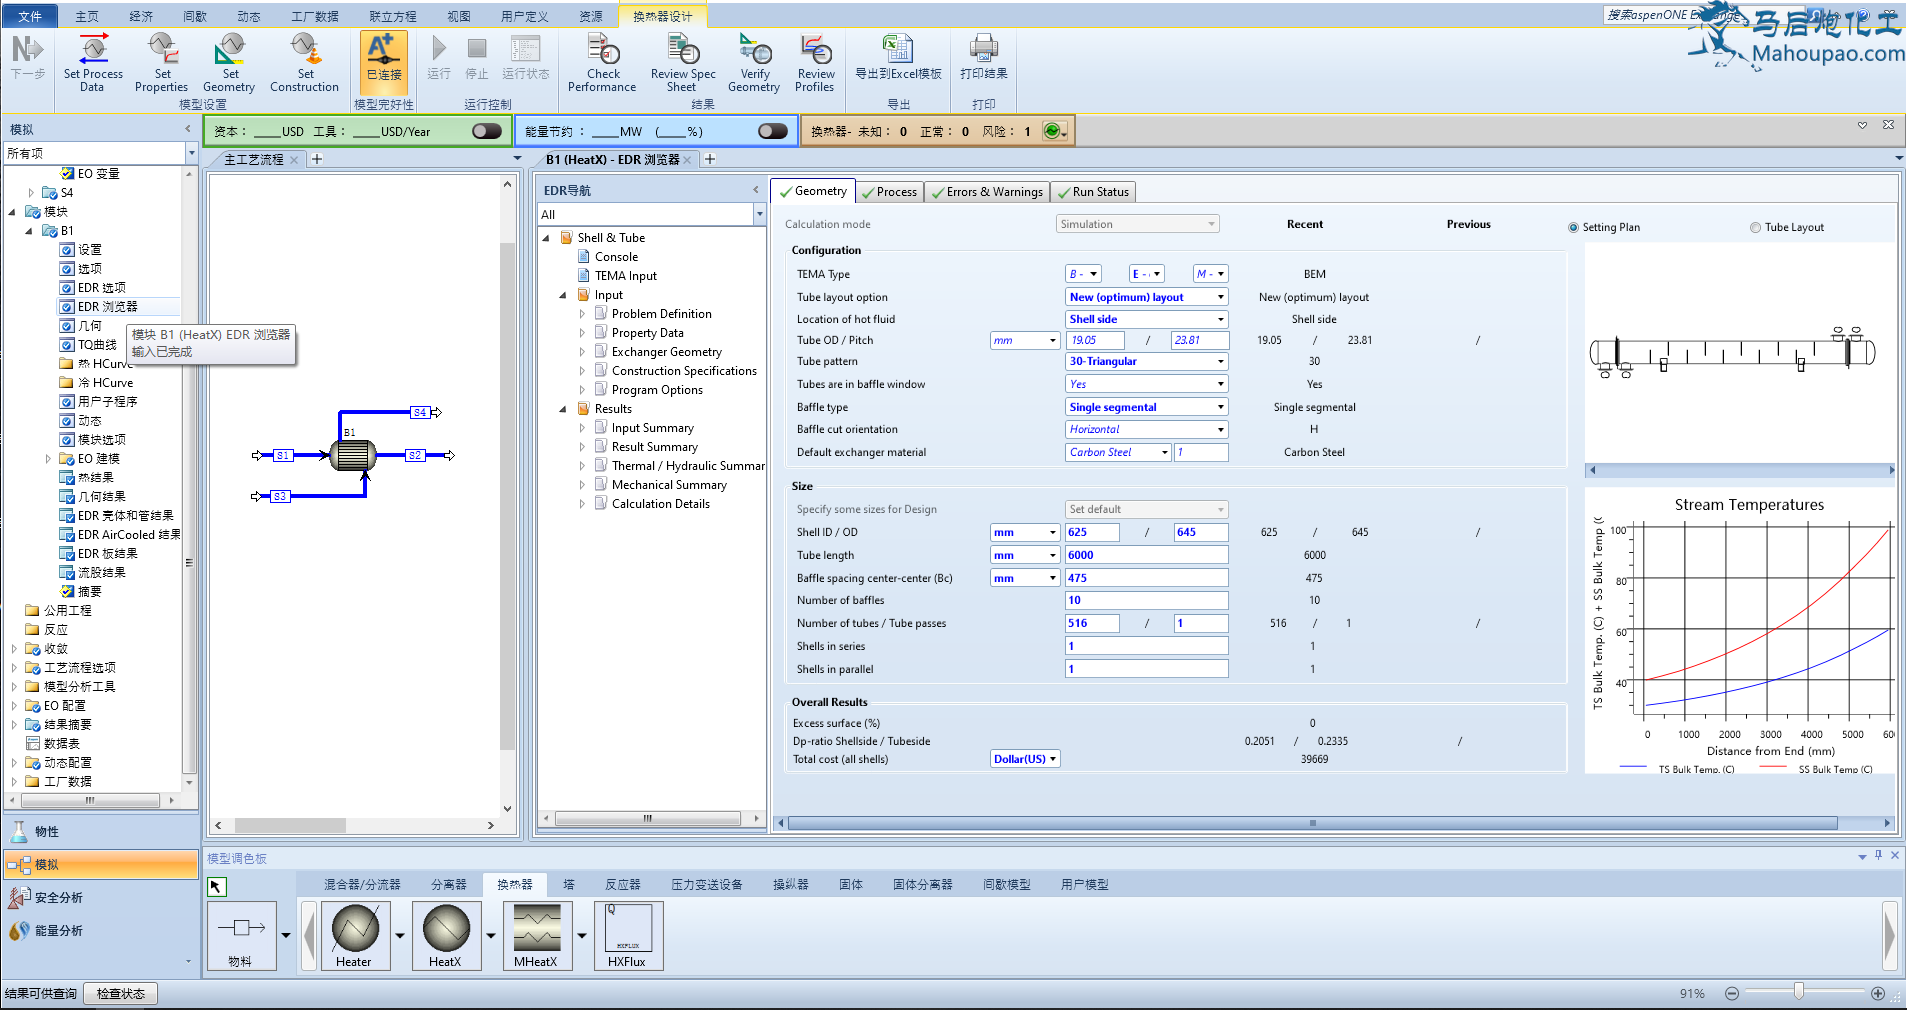Select the Setting Plan radio button

[x=1574, y=227]
